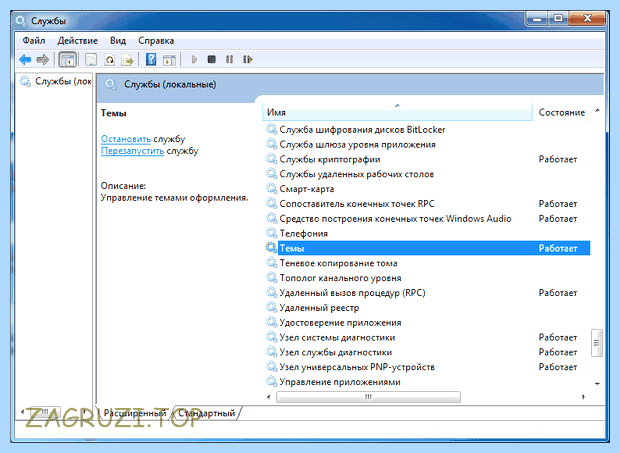Click the Export list toolbar icon
620x453 pixels.
pos(127,60)
